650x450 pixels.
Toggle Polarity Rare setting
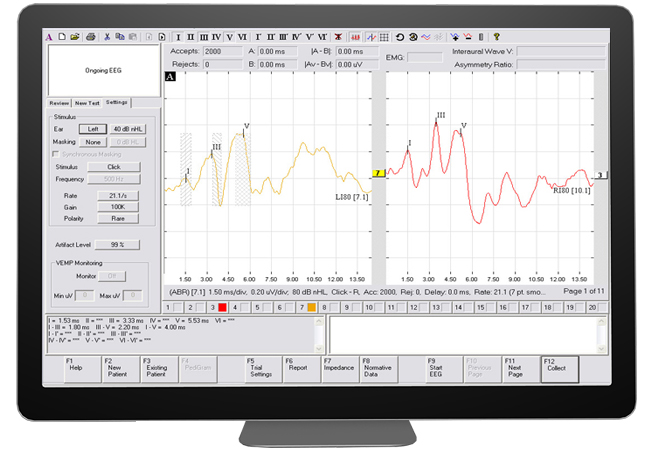tap(118, 217)
